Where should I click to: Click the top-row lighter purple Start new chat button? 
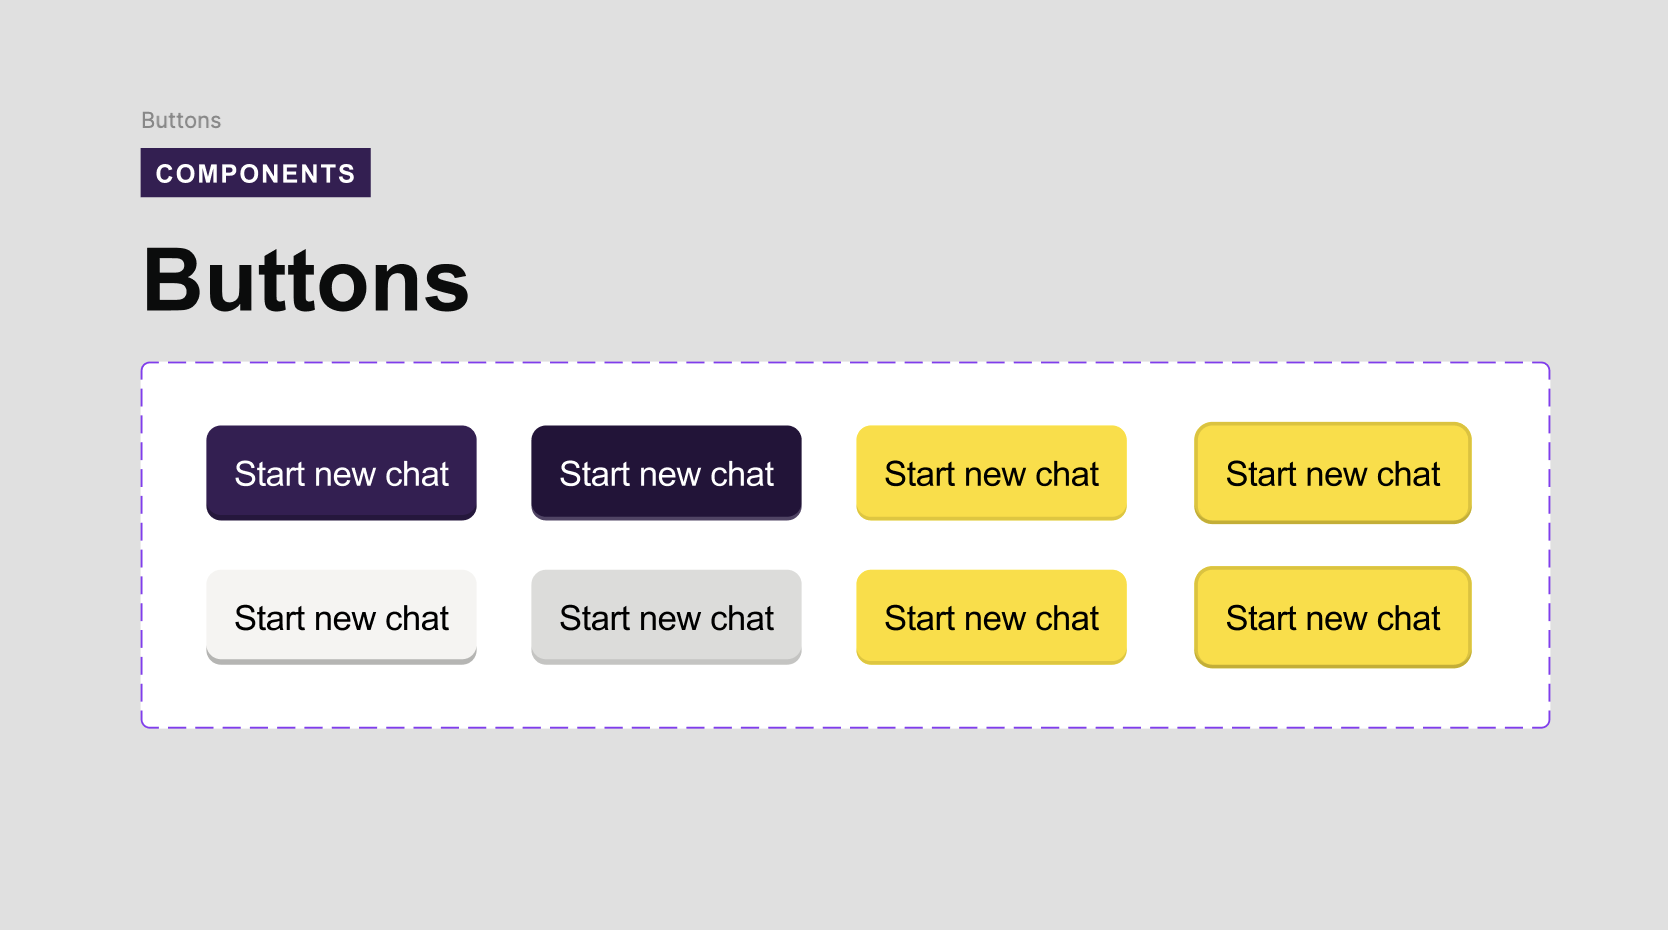341,473
